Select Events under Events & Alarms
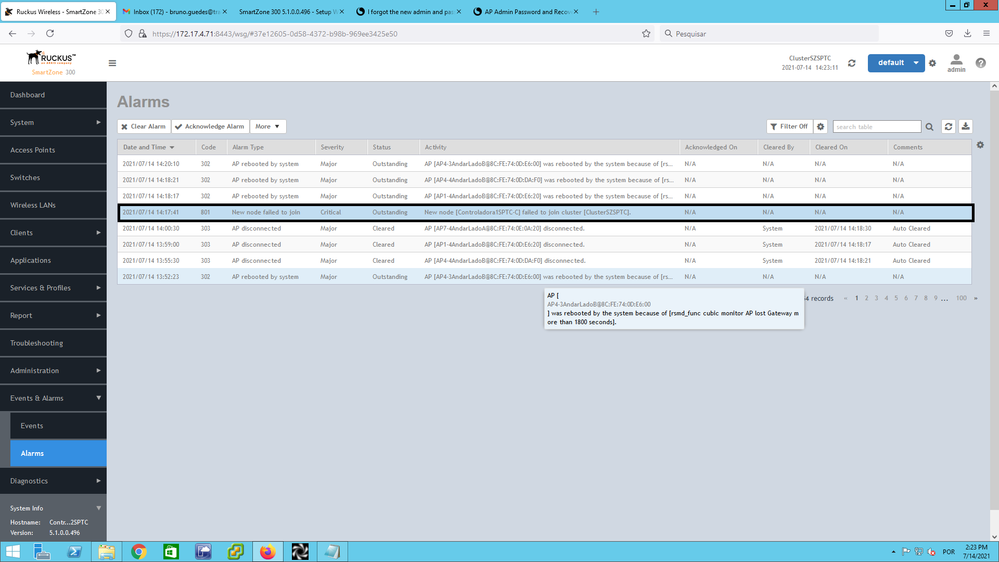Image resolution: width=999 pixels, height=562 pixels. [32, 426]
